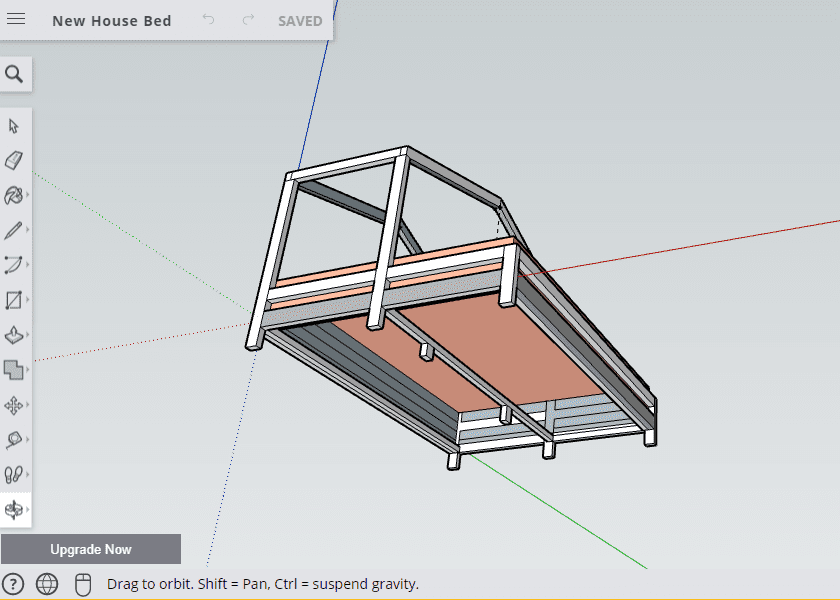The image size is (840, 600).
Task: Expand the Paint tool flyout arrow
Action: pos(27,195)
